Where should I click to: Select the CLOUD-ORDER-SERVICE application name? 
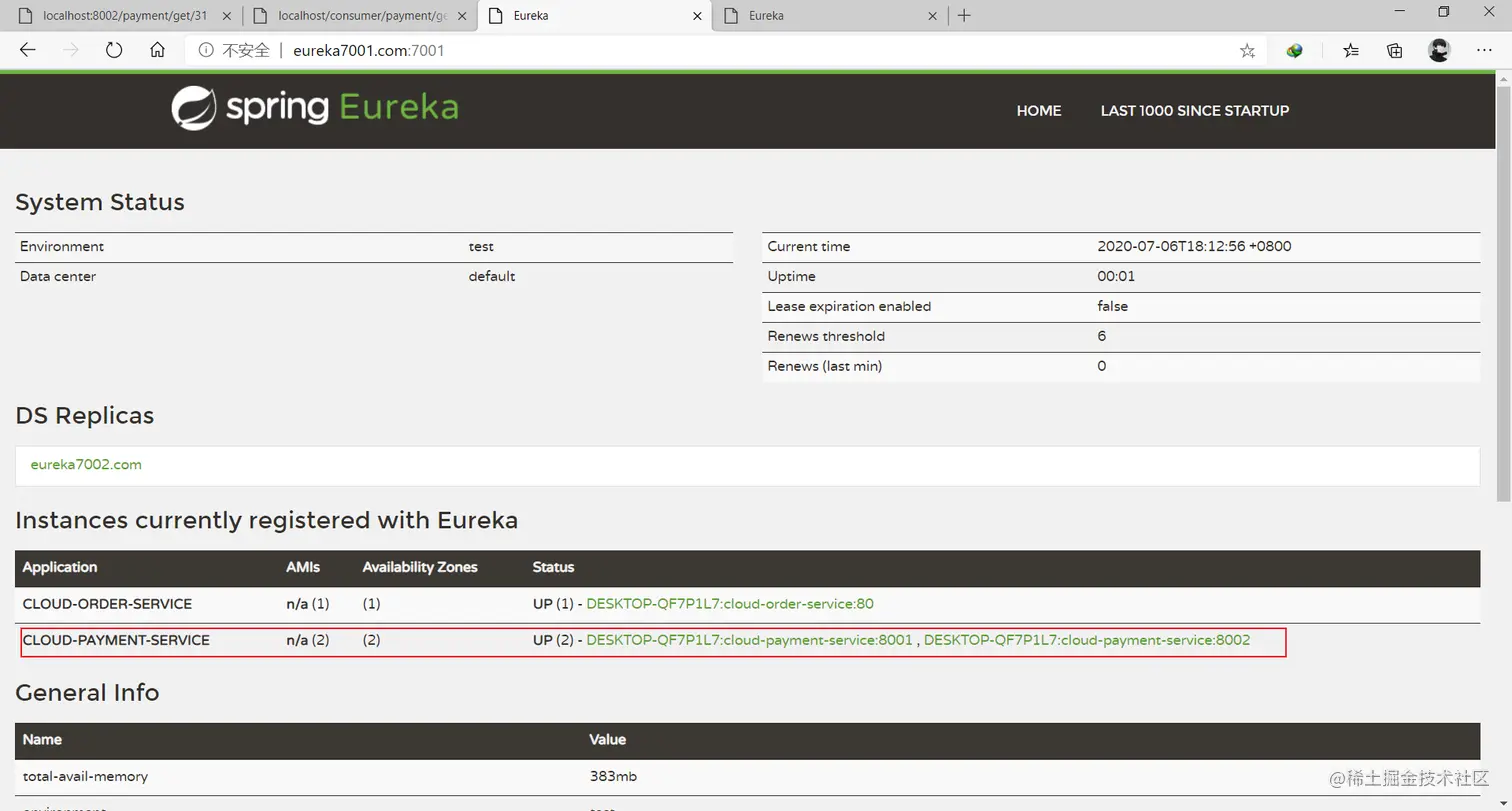click(x=107, y=604)
